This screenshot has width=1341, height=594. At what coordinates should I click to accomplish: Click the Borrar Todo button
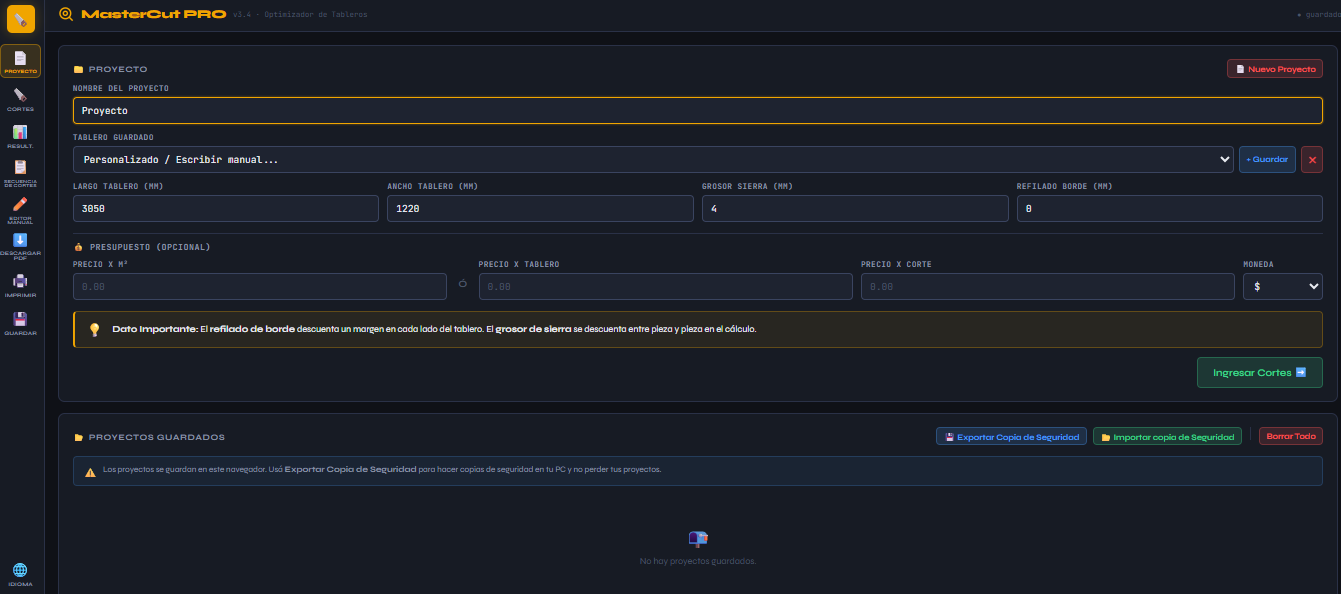[1291, 436]
